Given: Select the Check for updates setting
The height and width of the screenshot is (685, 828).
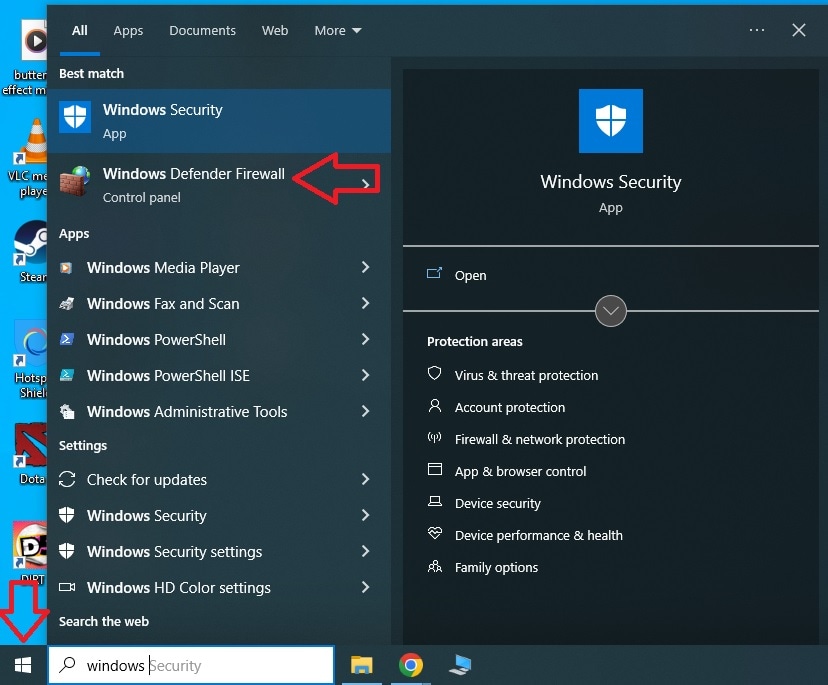Looking at the screenshot, I should click(x=219, y=480).
